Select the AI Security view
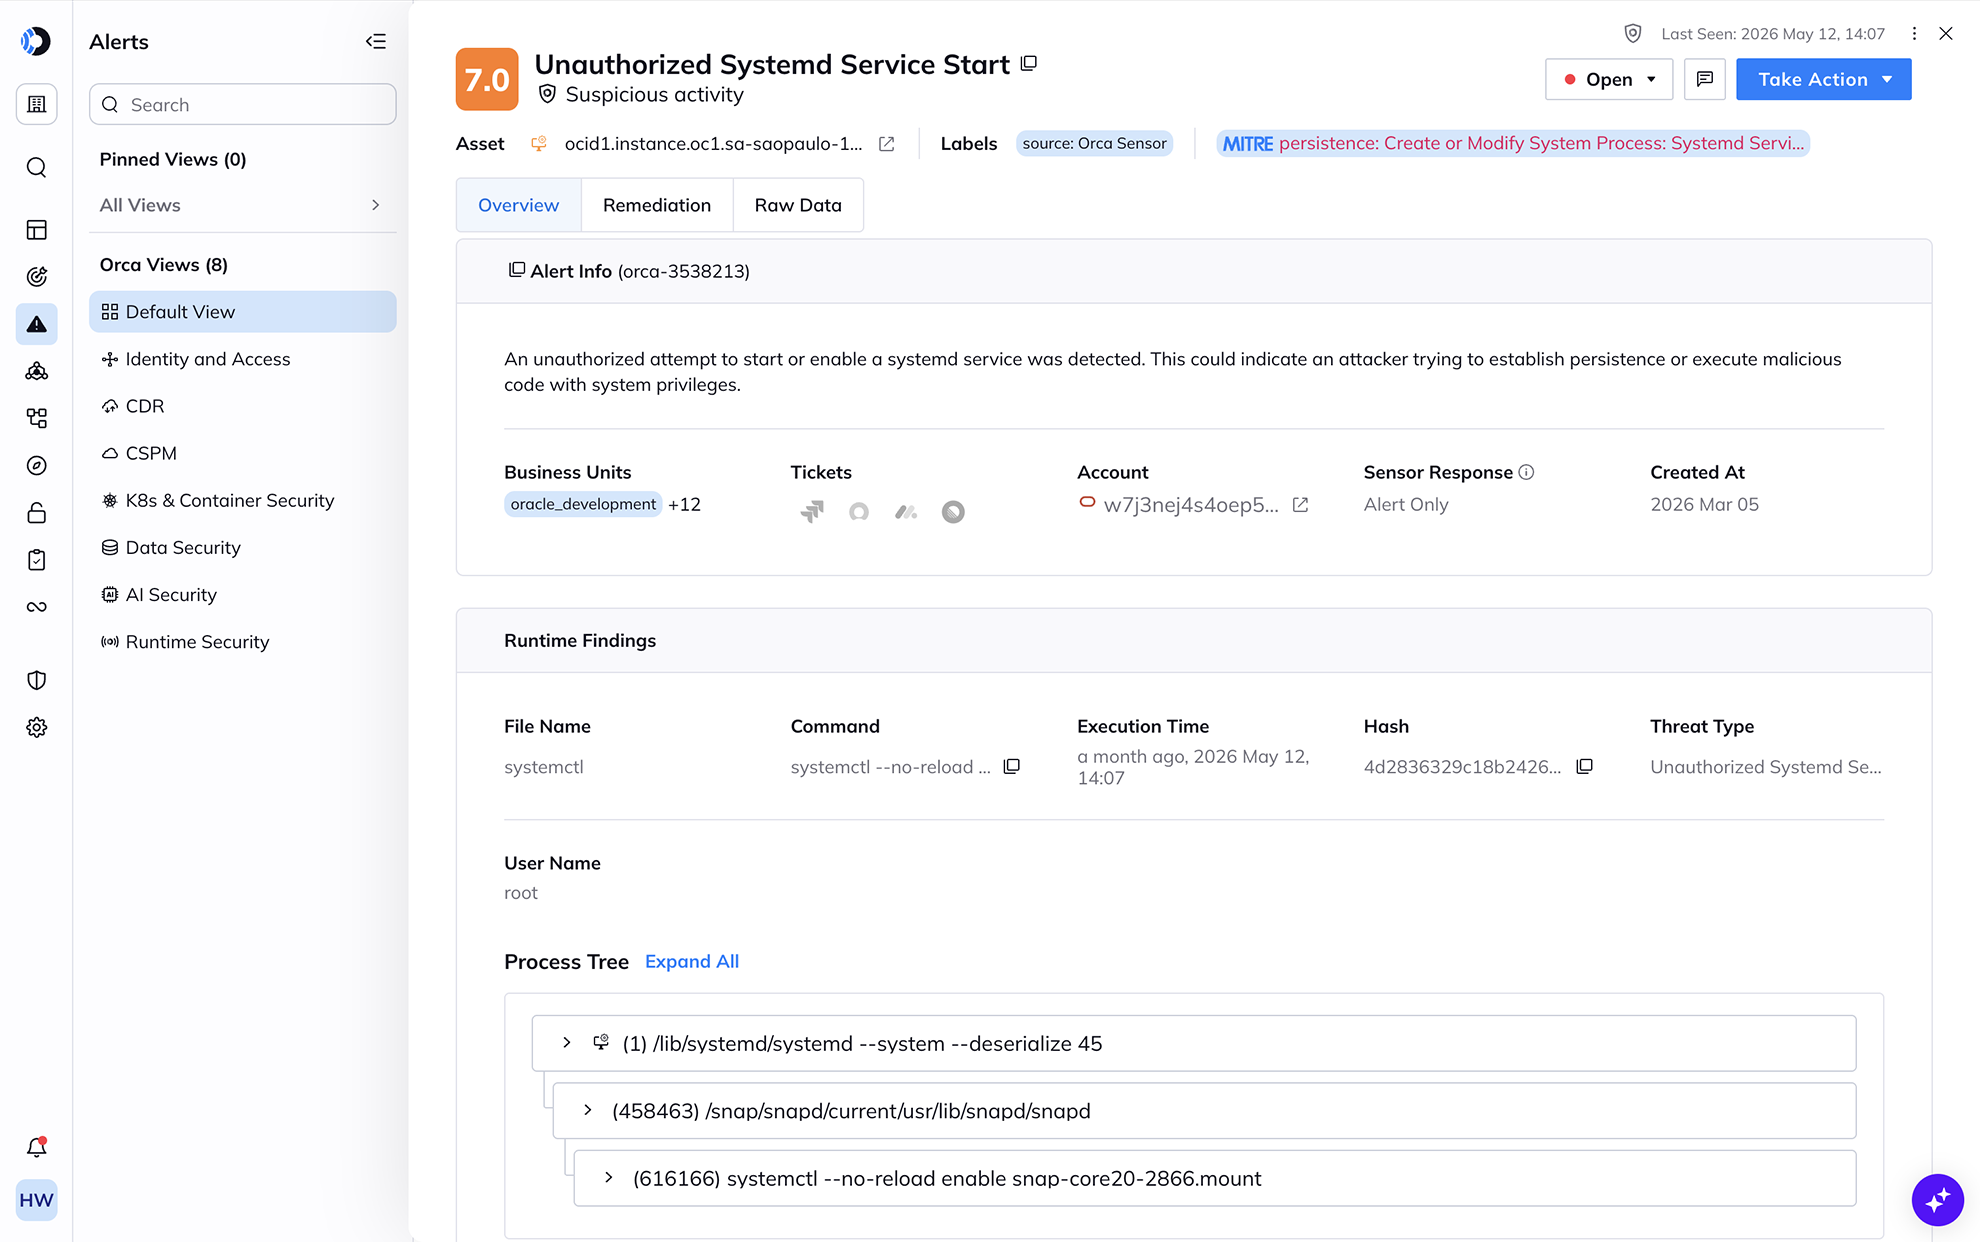The height and width of the screenshot is (1242, 1980). [243, 594]
